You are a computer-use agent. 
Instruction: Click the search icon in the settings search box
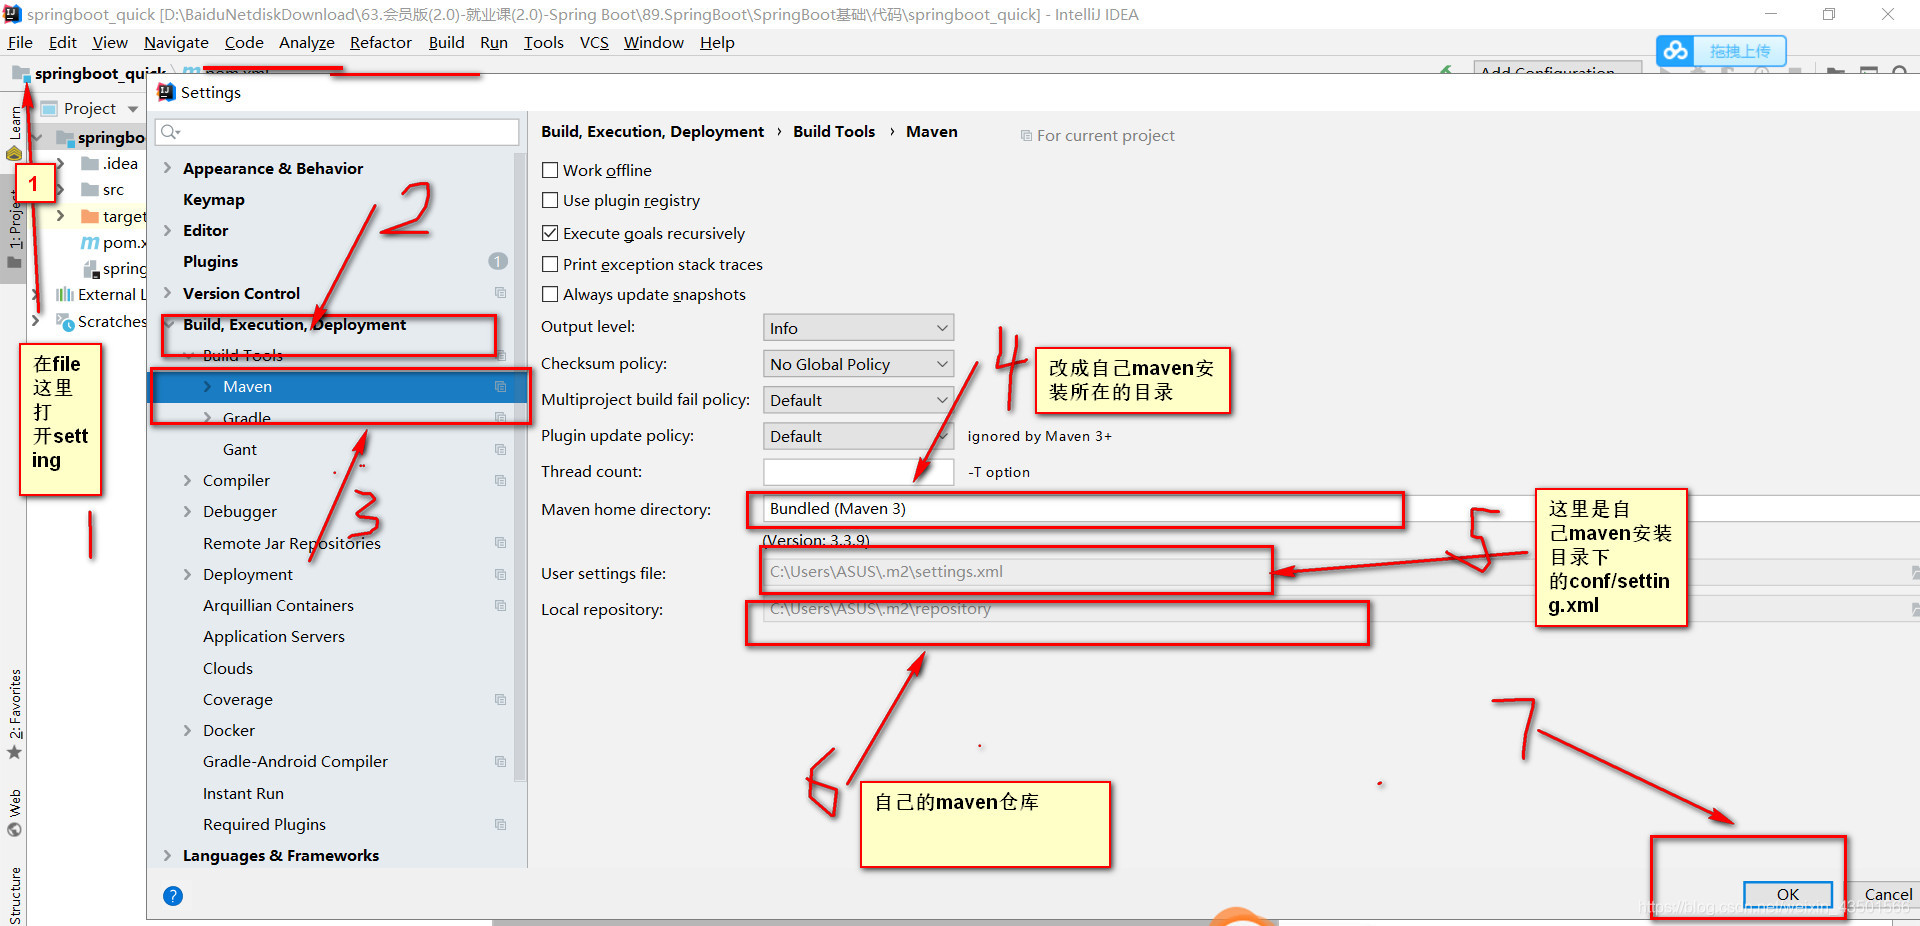[170, 132]
